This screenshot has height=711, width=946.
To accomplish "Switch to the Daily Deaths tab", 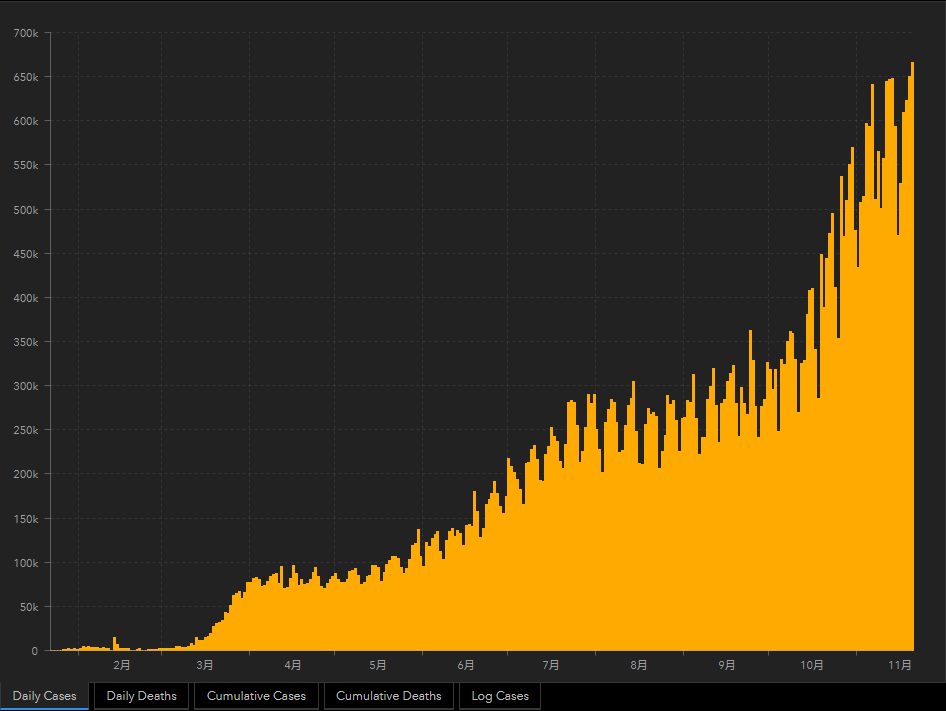I will 141,696.
